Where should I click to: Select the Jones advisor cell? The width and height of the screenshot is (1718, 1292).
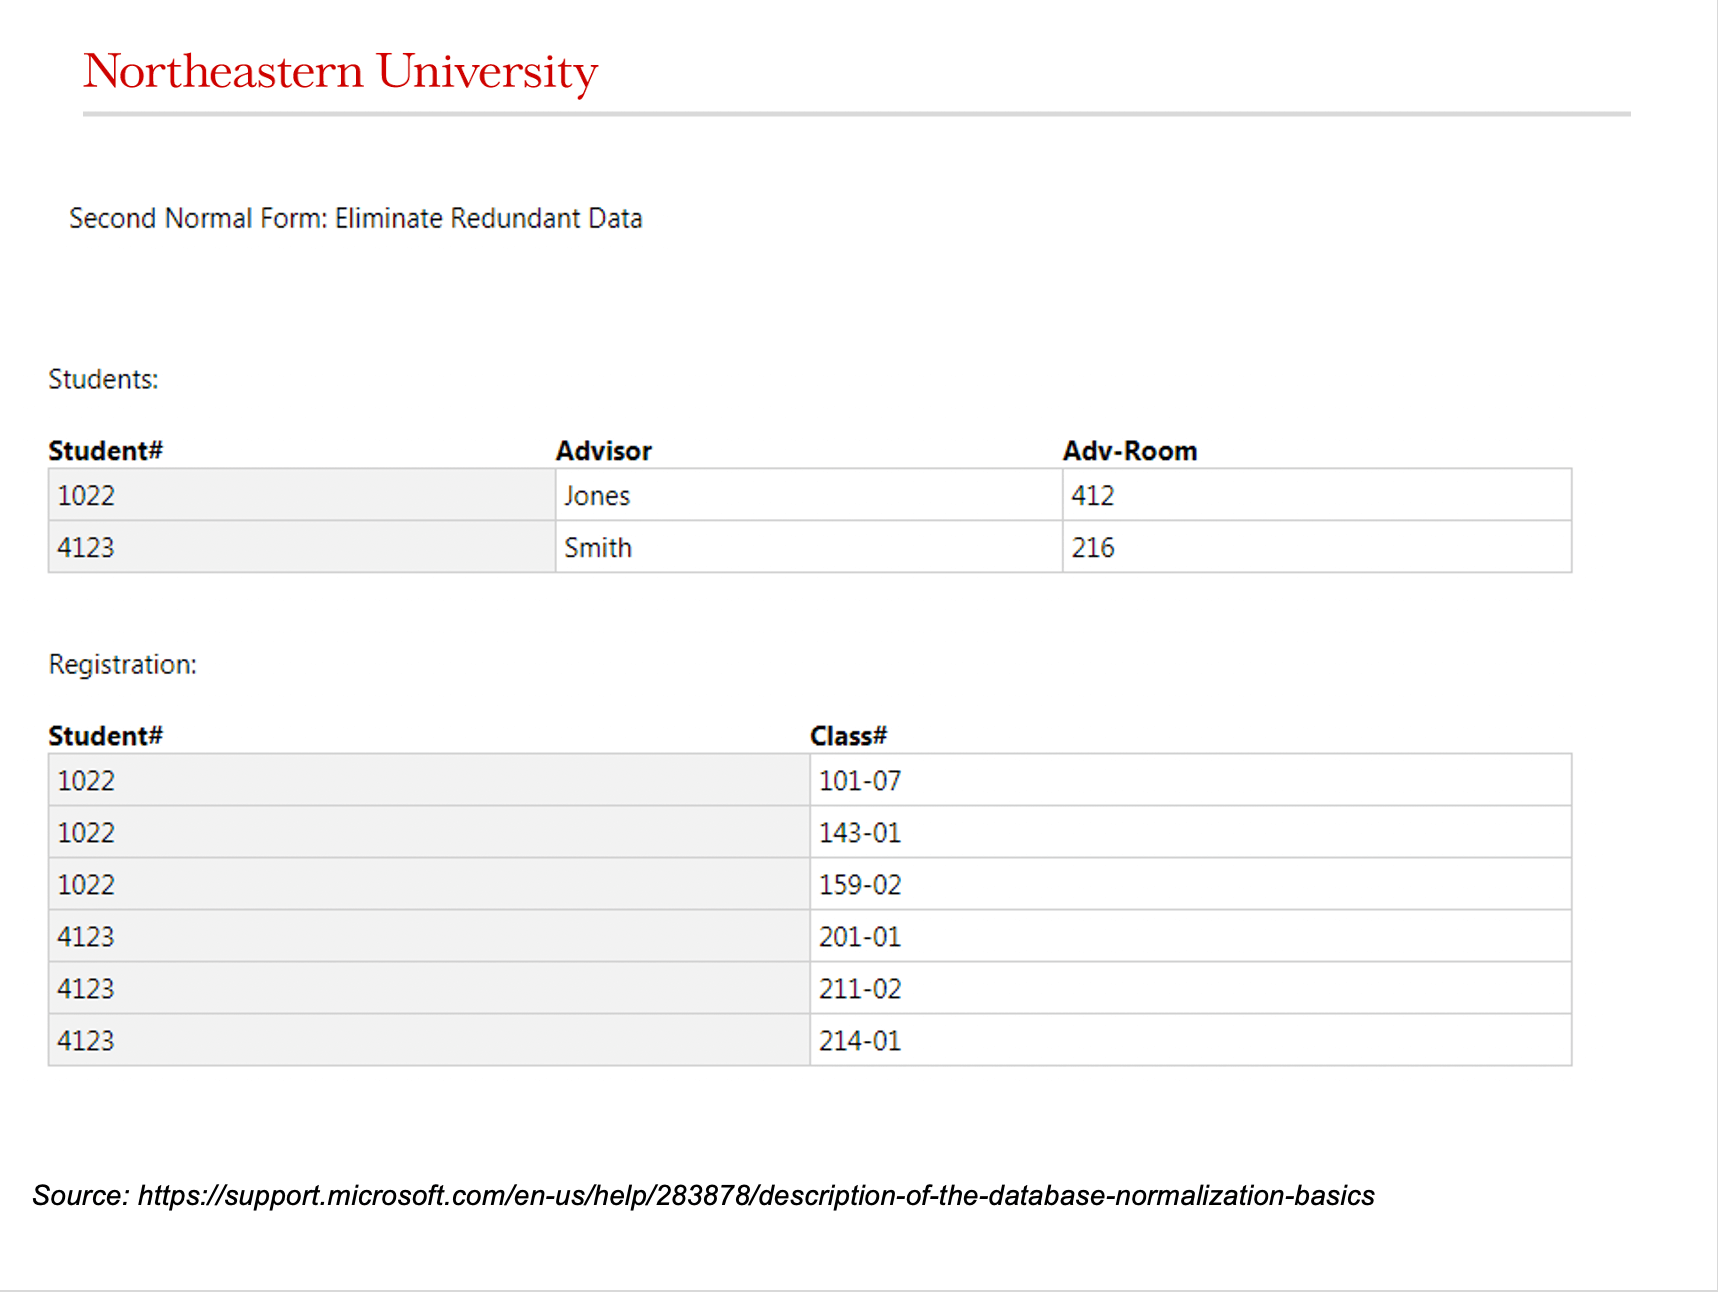[809, 495]
